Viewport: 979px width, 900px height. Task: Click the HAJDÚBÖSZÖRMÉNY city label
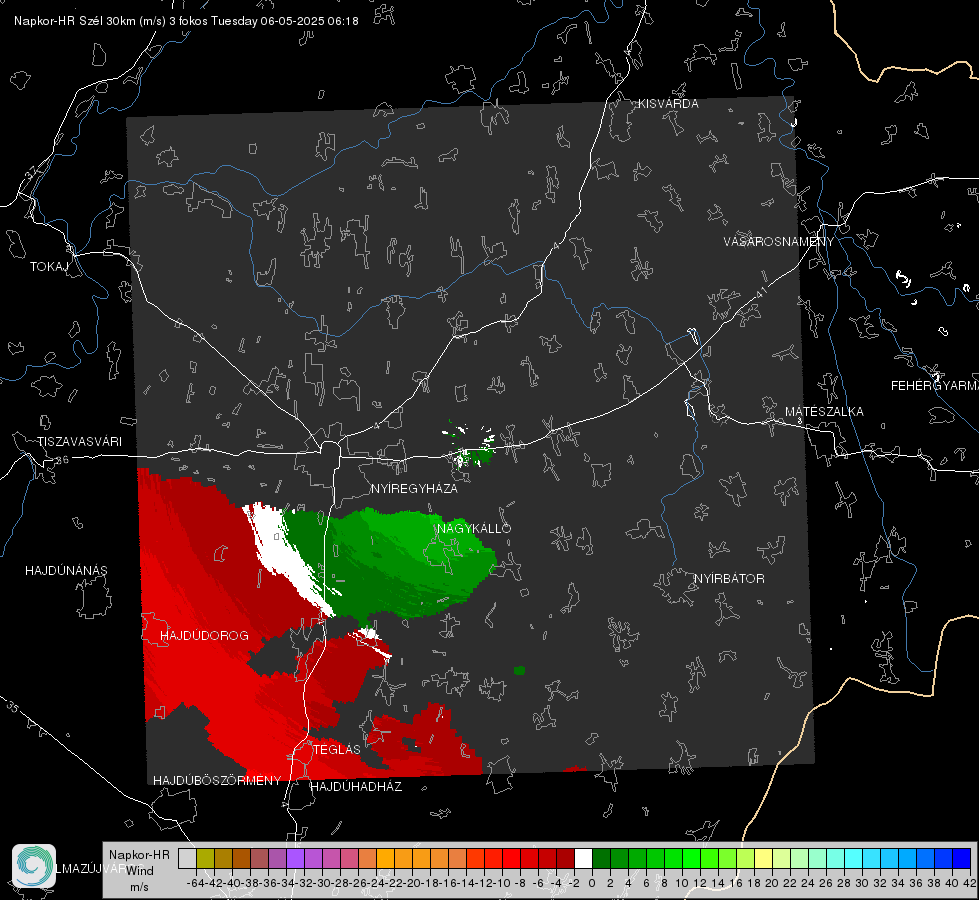coord(217,781)
